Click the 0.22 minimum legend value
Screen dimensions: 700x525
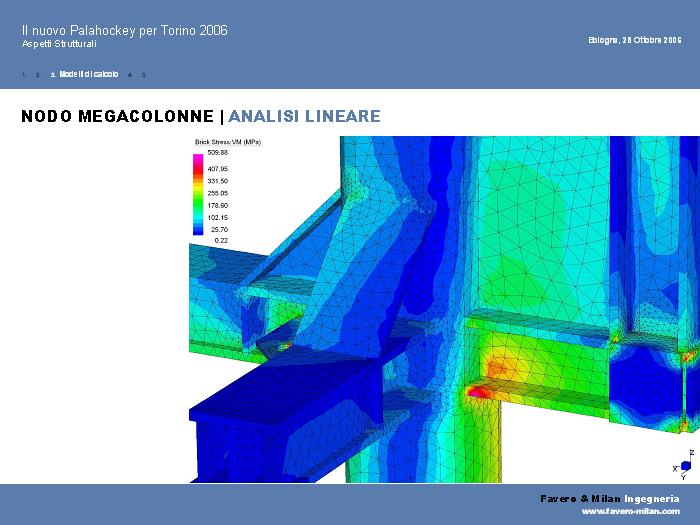[x=221, y=241]
